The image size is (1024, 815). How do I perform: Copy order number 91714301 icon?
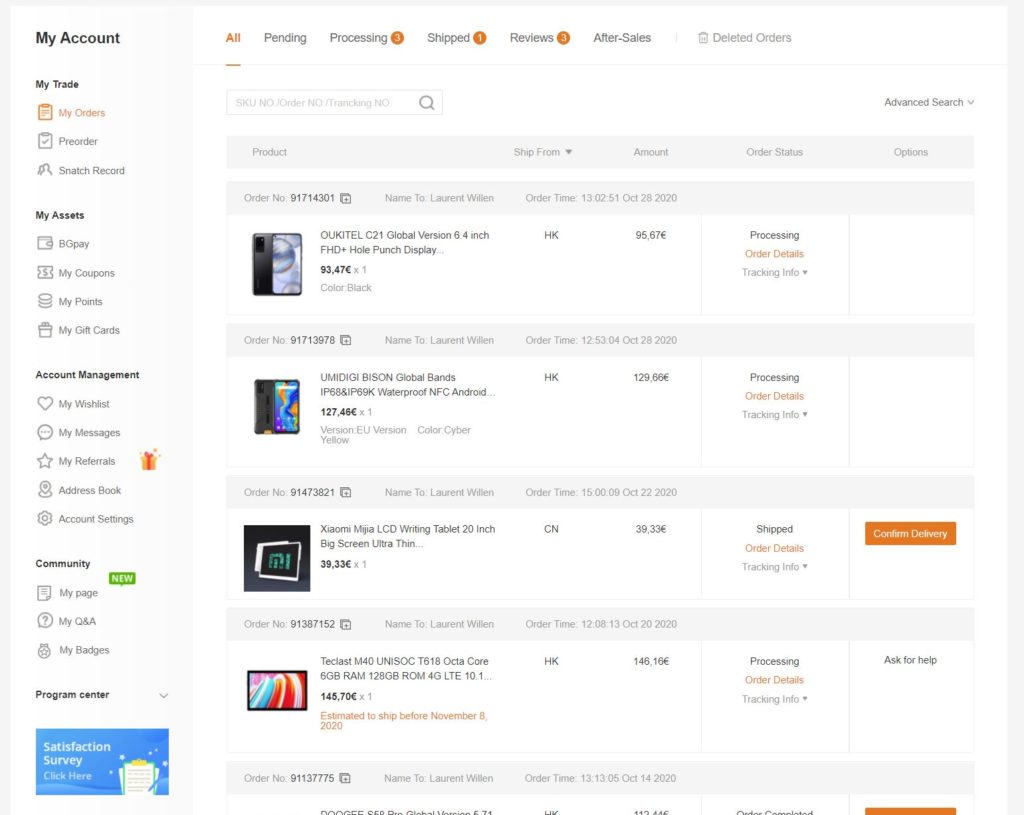click(345, 198)
